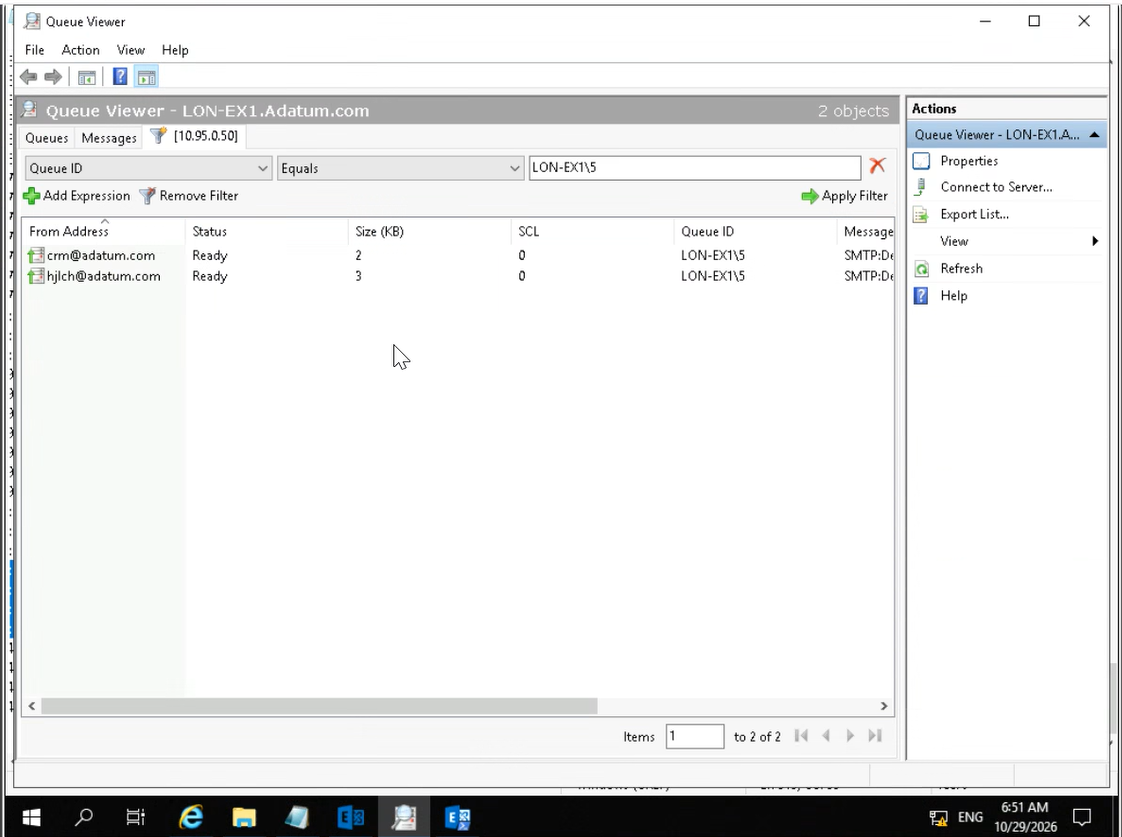
Task: Go to previous page of items
Action: [x=826, y=735]
